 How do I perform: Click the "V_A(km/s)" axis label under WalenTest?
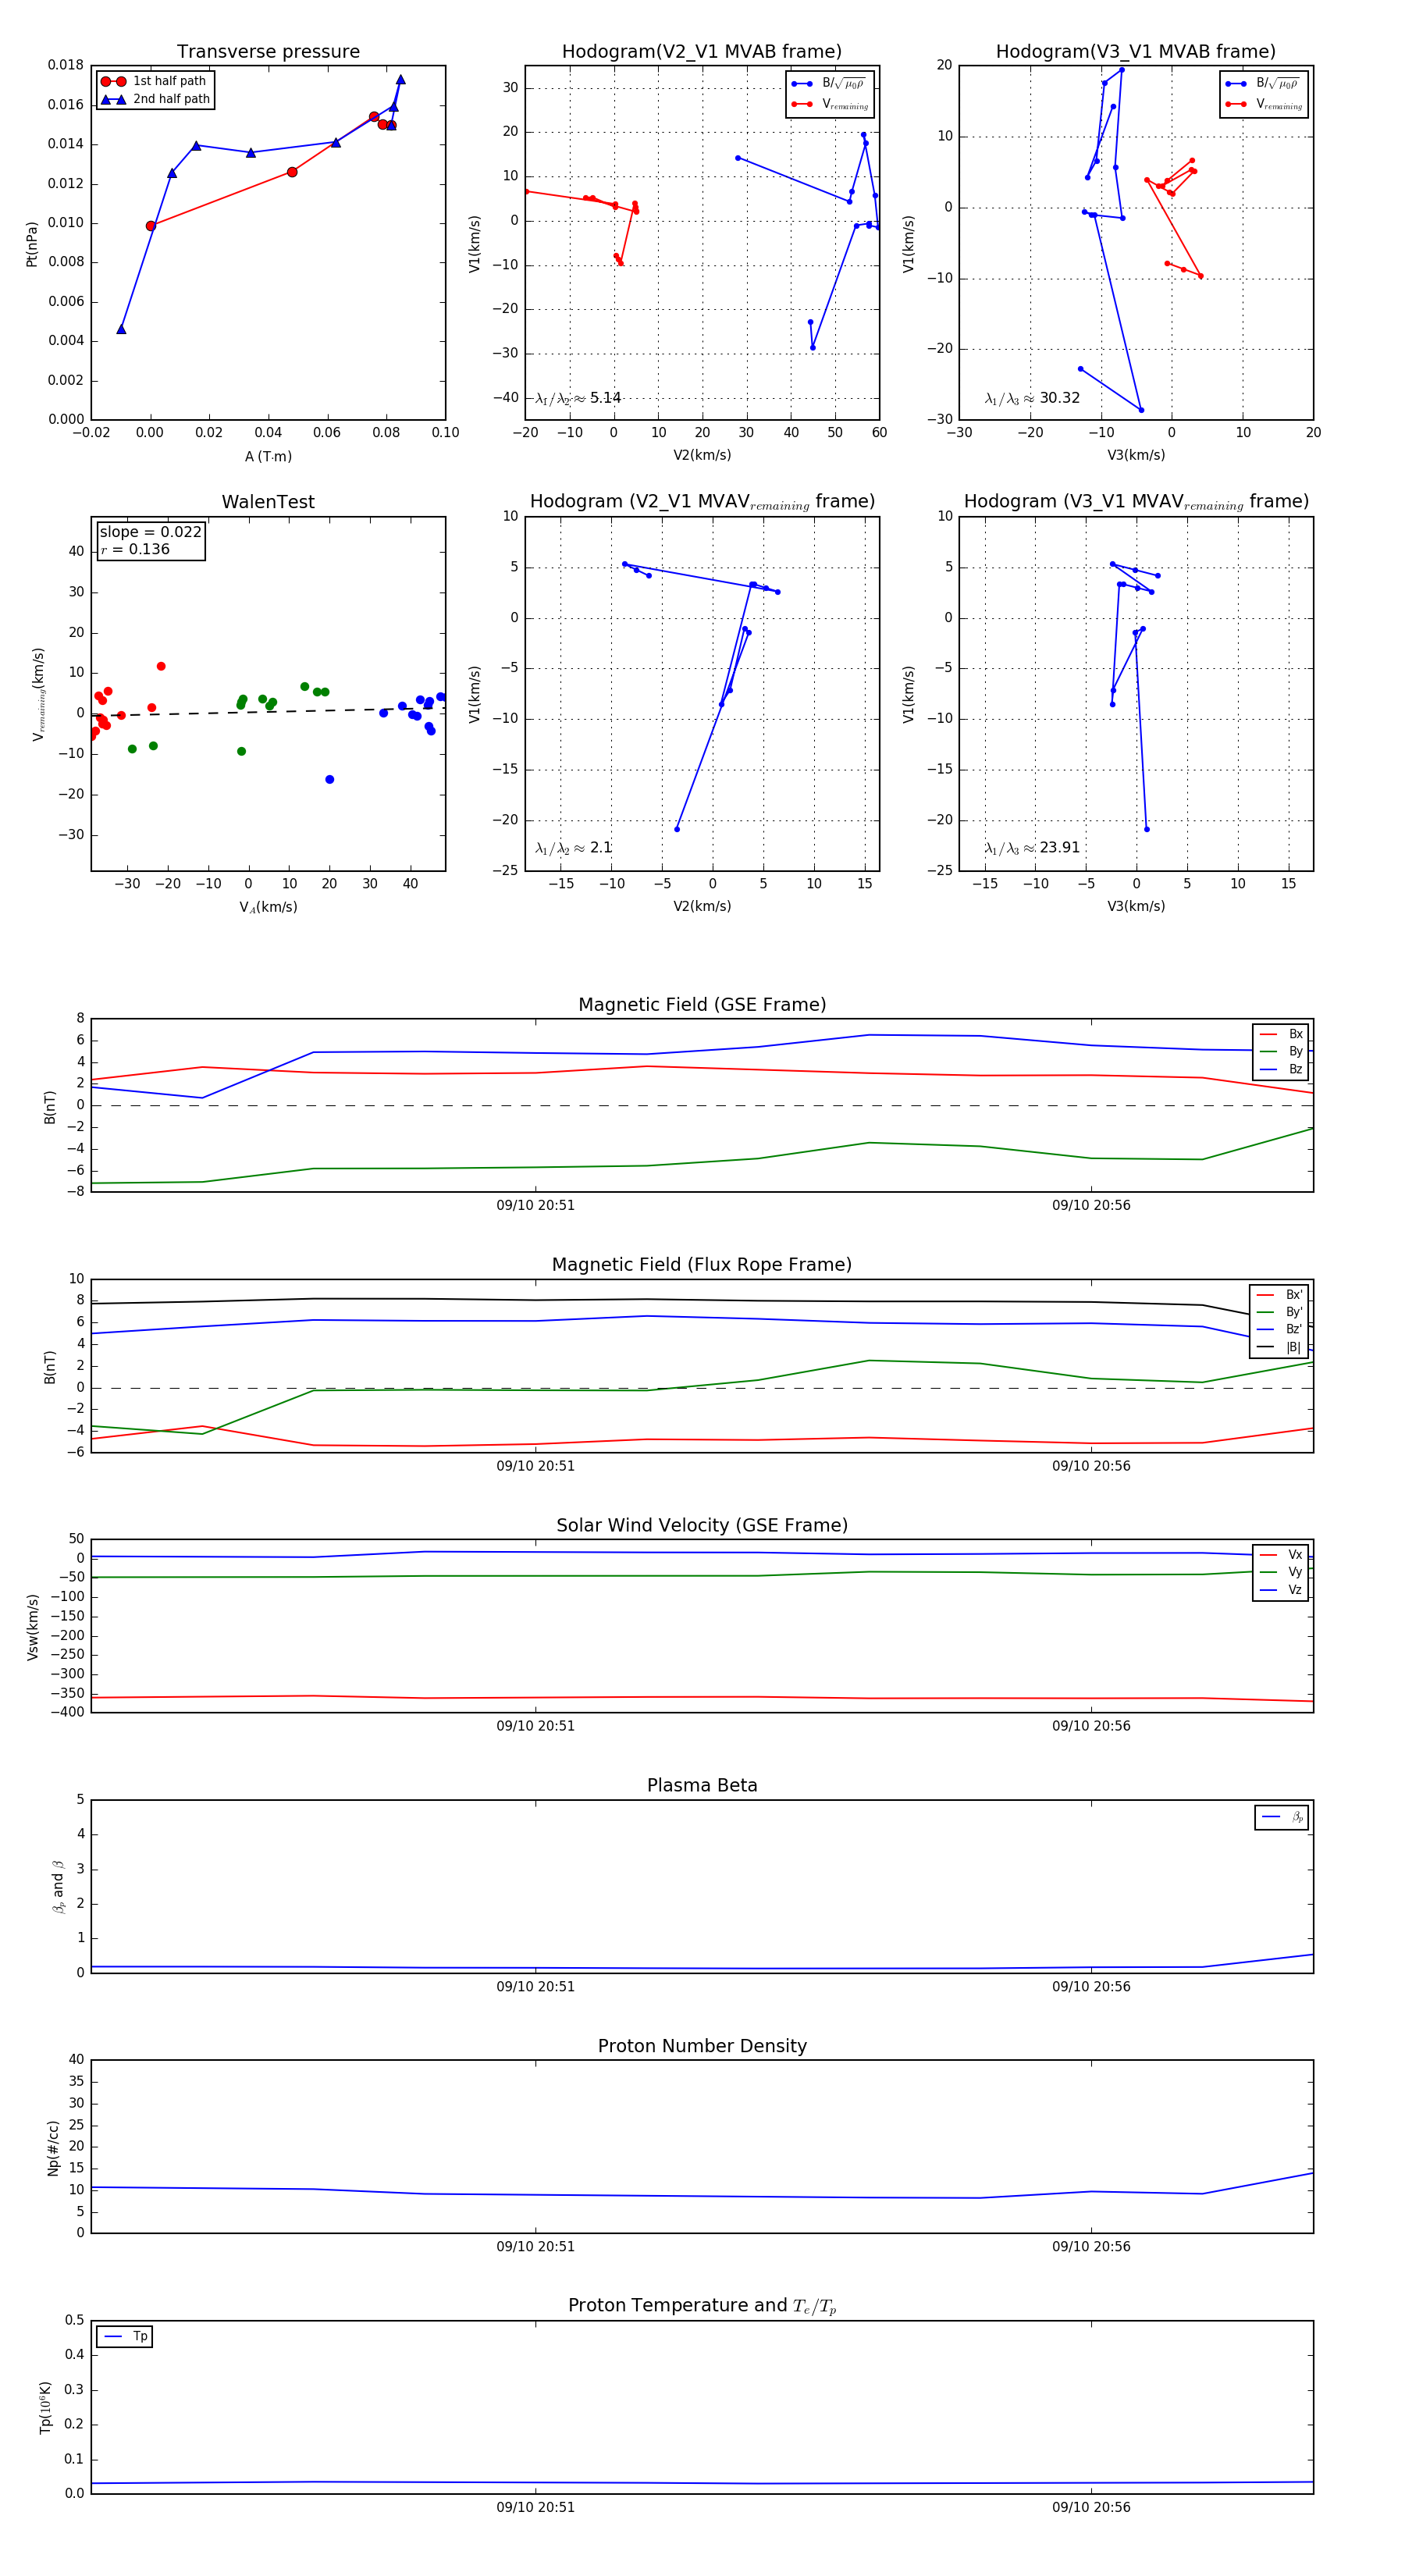click(x=268, y=908)
